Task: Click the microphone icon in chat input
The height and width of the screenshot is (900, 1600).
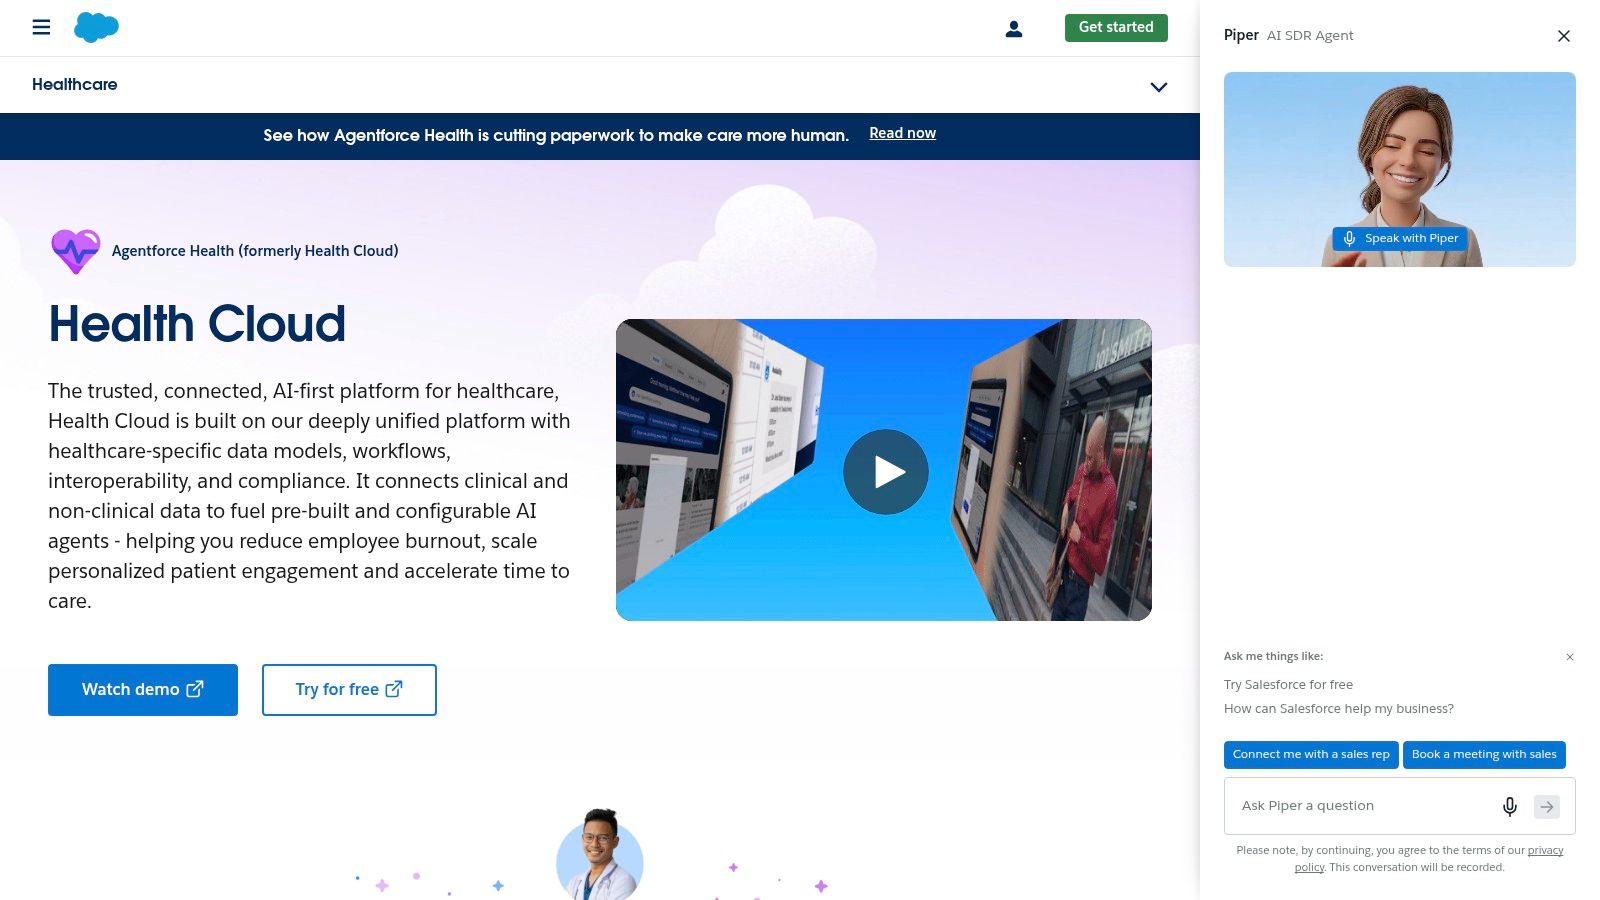Action: click(1510, 806)
